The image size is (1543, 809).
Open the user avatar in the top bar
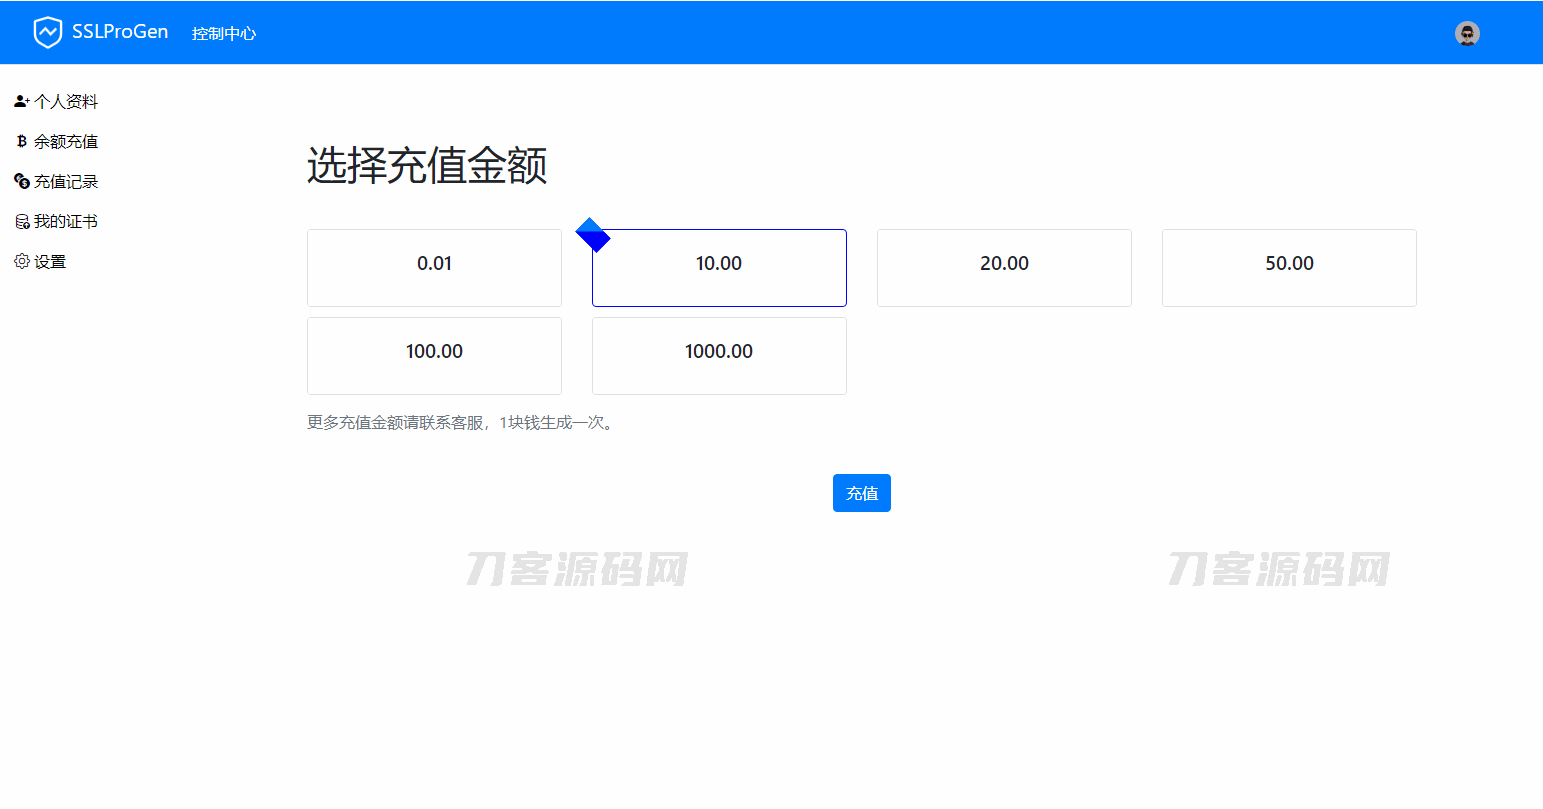pyautogui.click(x=1467, y=33)
